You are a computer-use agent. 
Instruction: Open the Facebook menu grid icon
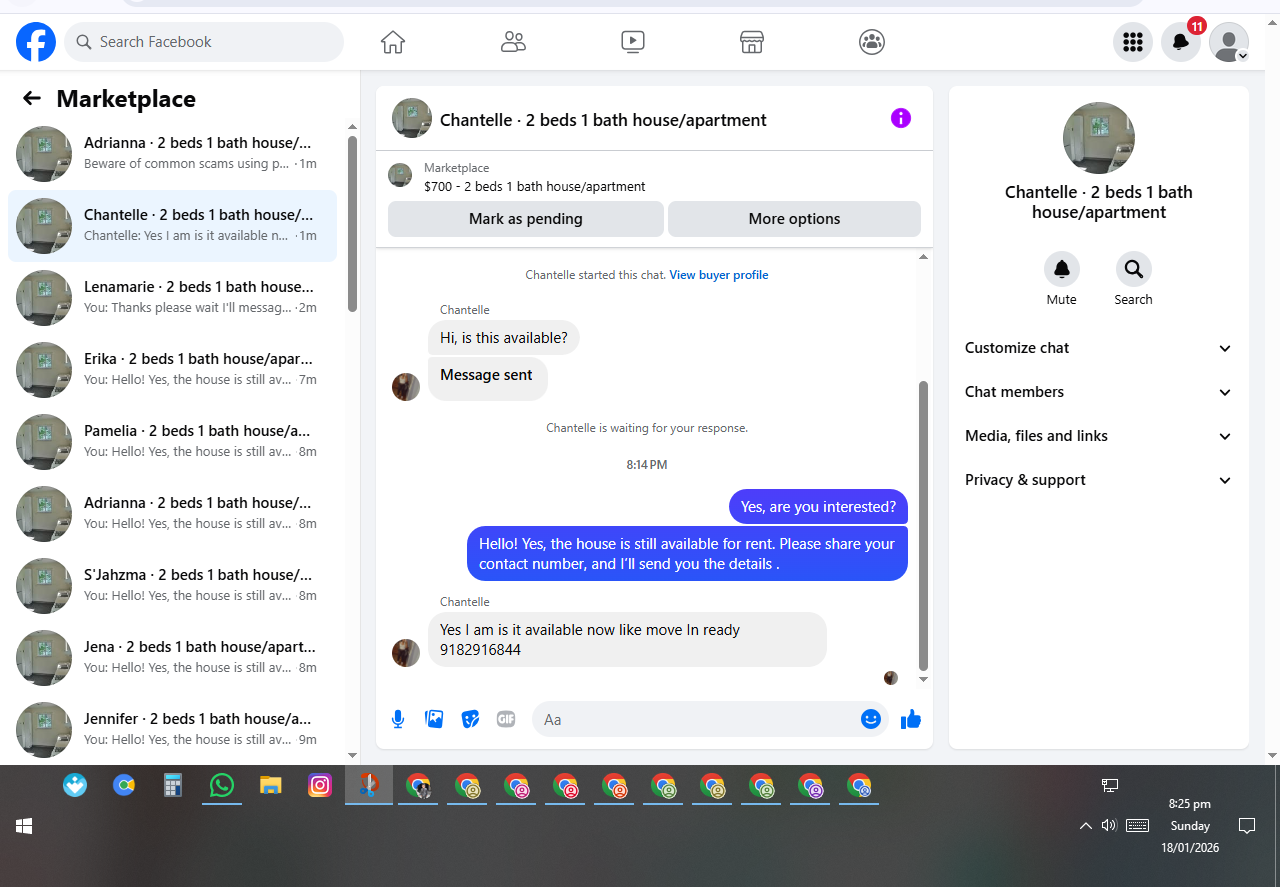[x=1133, y=42]
